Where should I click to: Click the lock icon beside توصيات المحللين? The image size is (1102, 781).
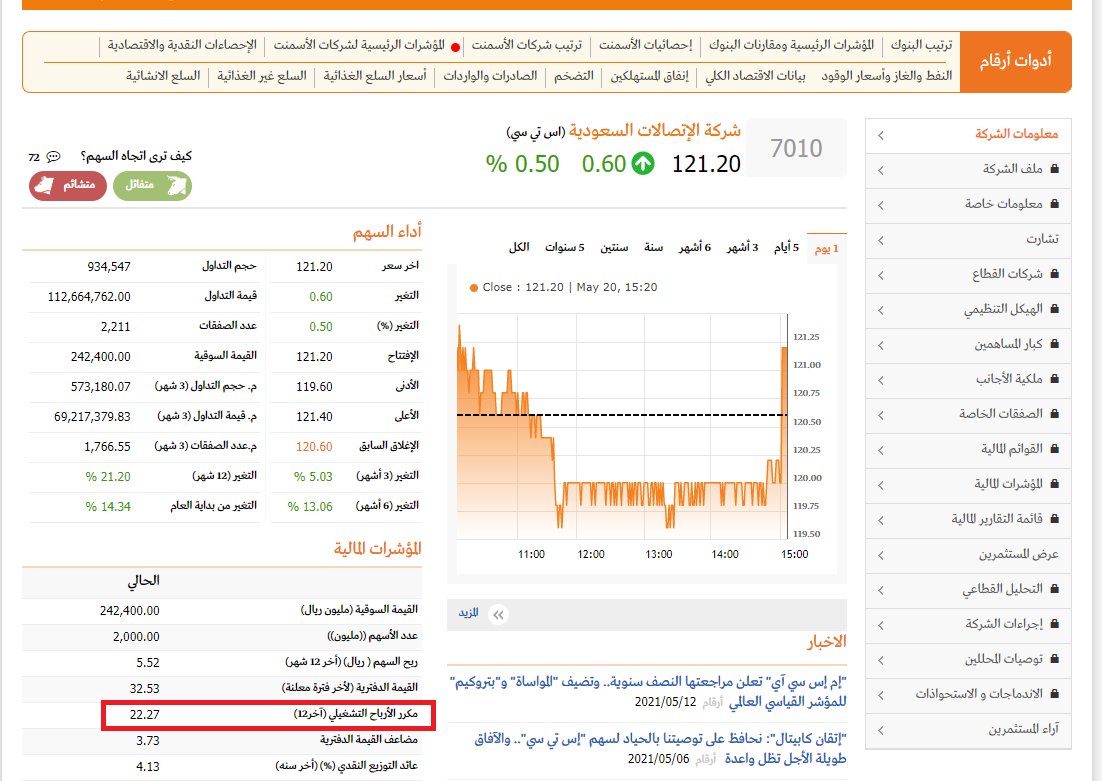click(x=1054, y=659)
